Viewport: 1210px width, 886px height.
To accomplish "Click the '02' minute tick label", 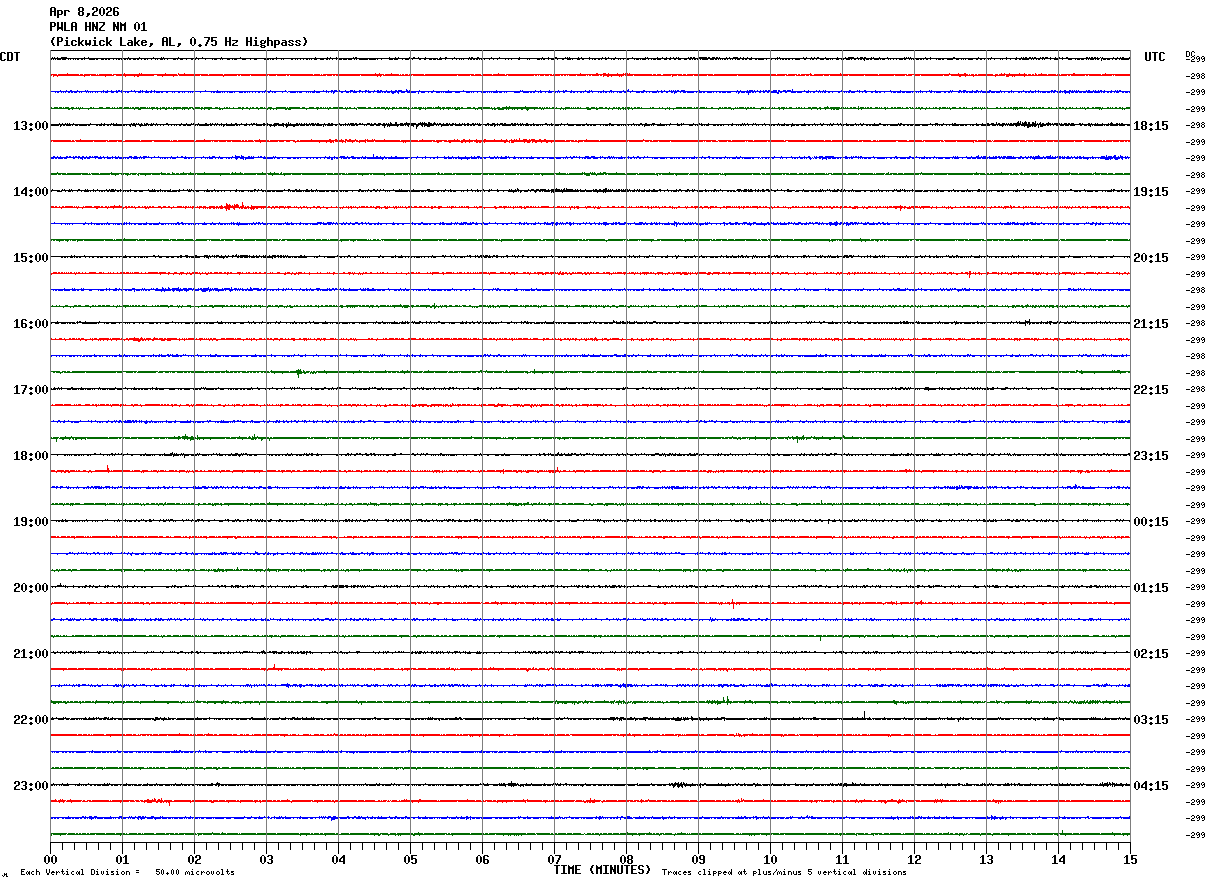I will click(194, 859).
